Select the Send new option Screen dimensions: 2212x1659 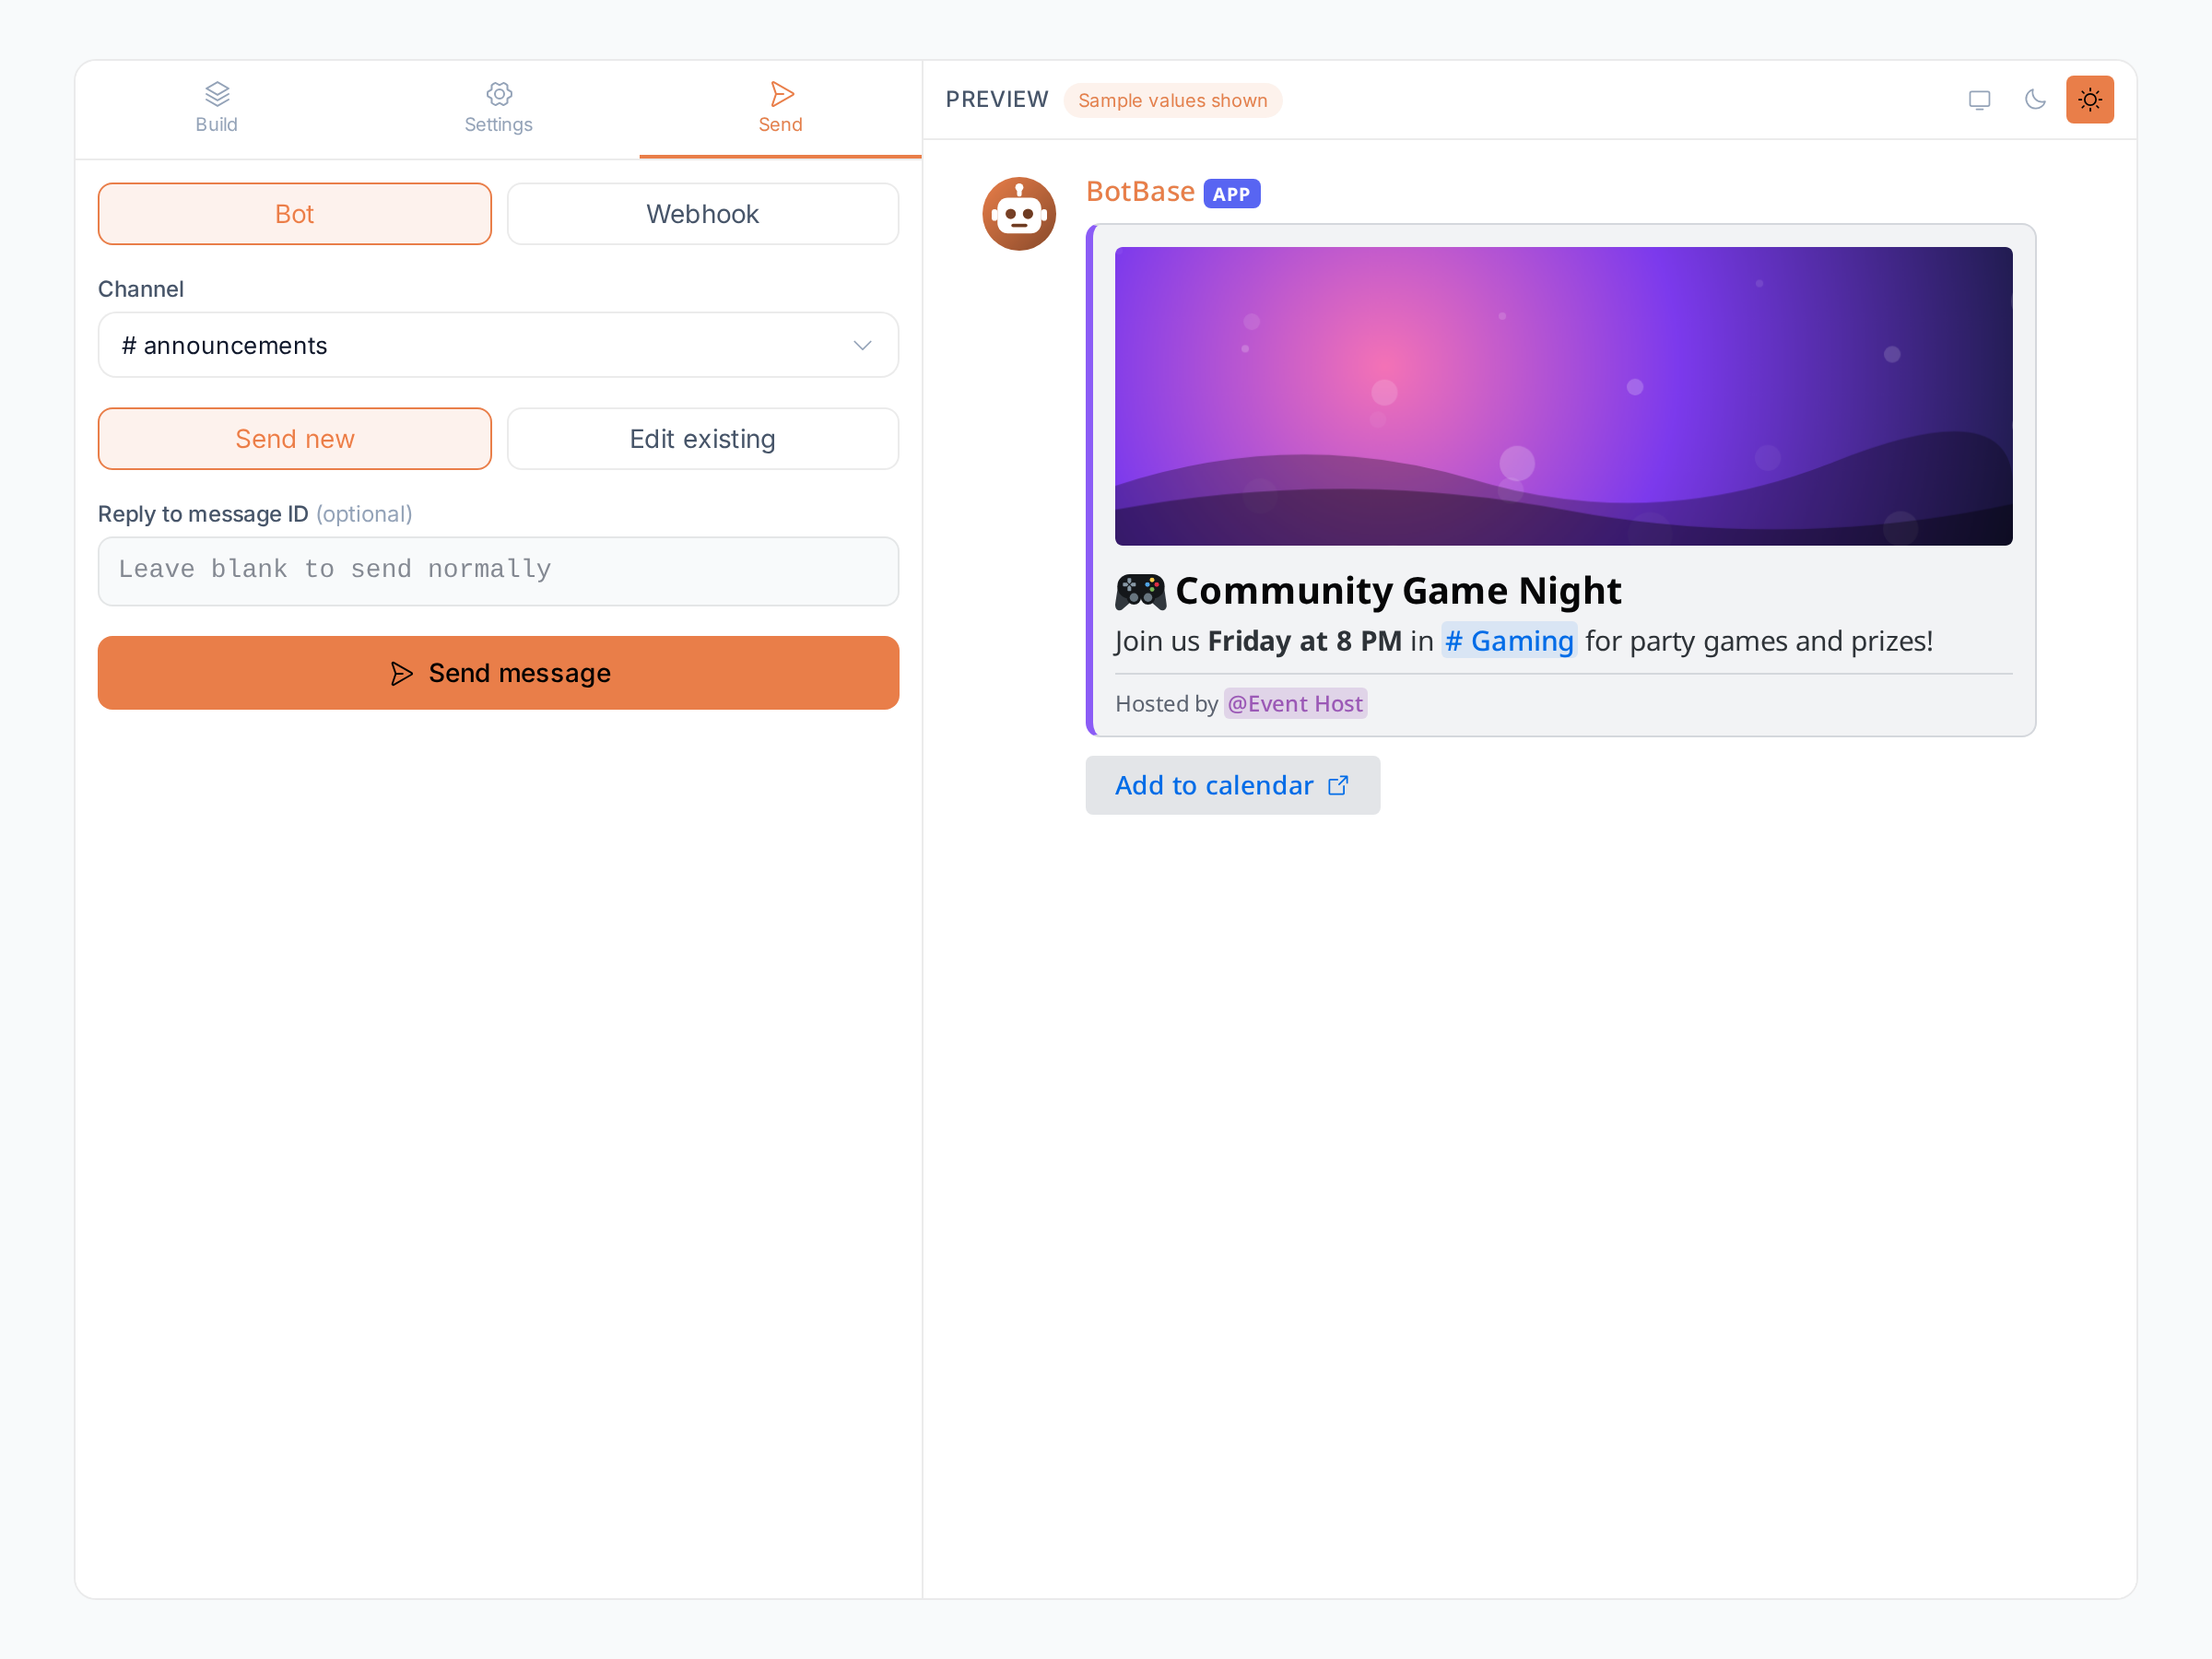pyautogui.click(x=295, y=439)
